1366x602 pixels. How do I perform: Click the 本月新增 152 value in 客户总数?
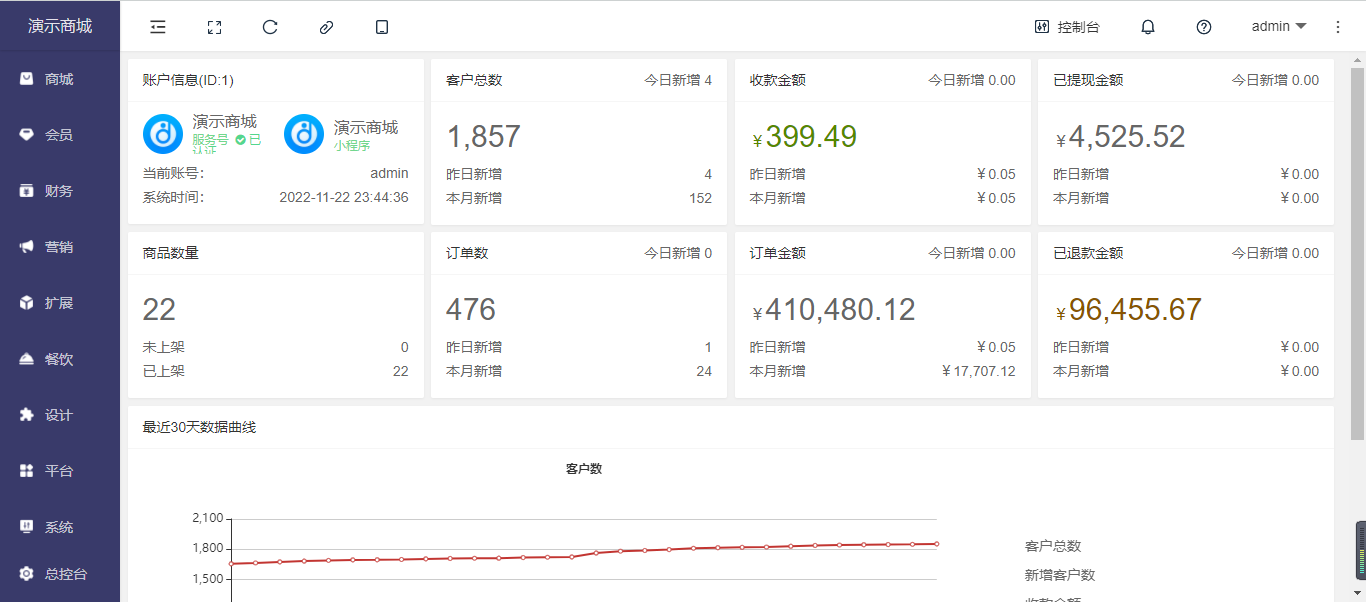(x=700, y=198)
